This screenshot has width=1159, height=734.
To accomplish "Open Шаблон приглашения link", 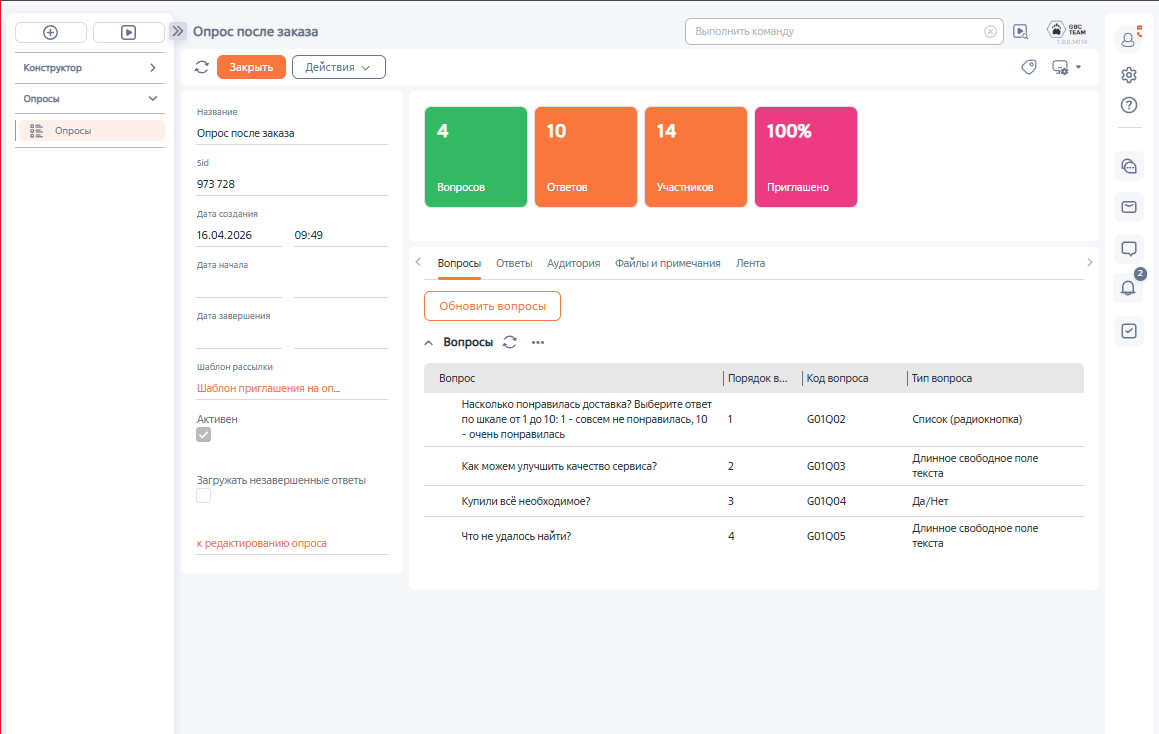I will coord(268,388).
